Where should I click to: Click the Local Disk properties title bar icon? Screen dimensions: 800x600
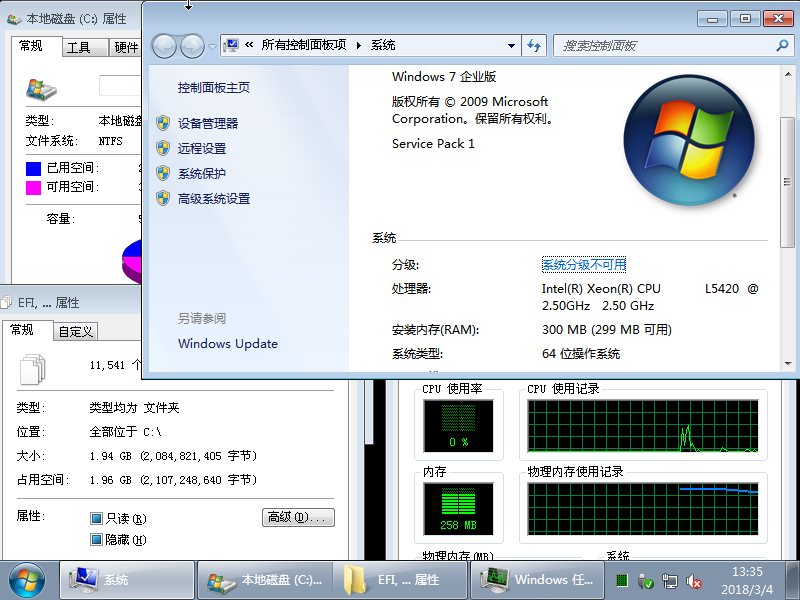(x=14, y=19)
